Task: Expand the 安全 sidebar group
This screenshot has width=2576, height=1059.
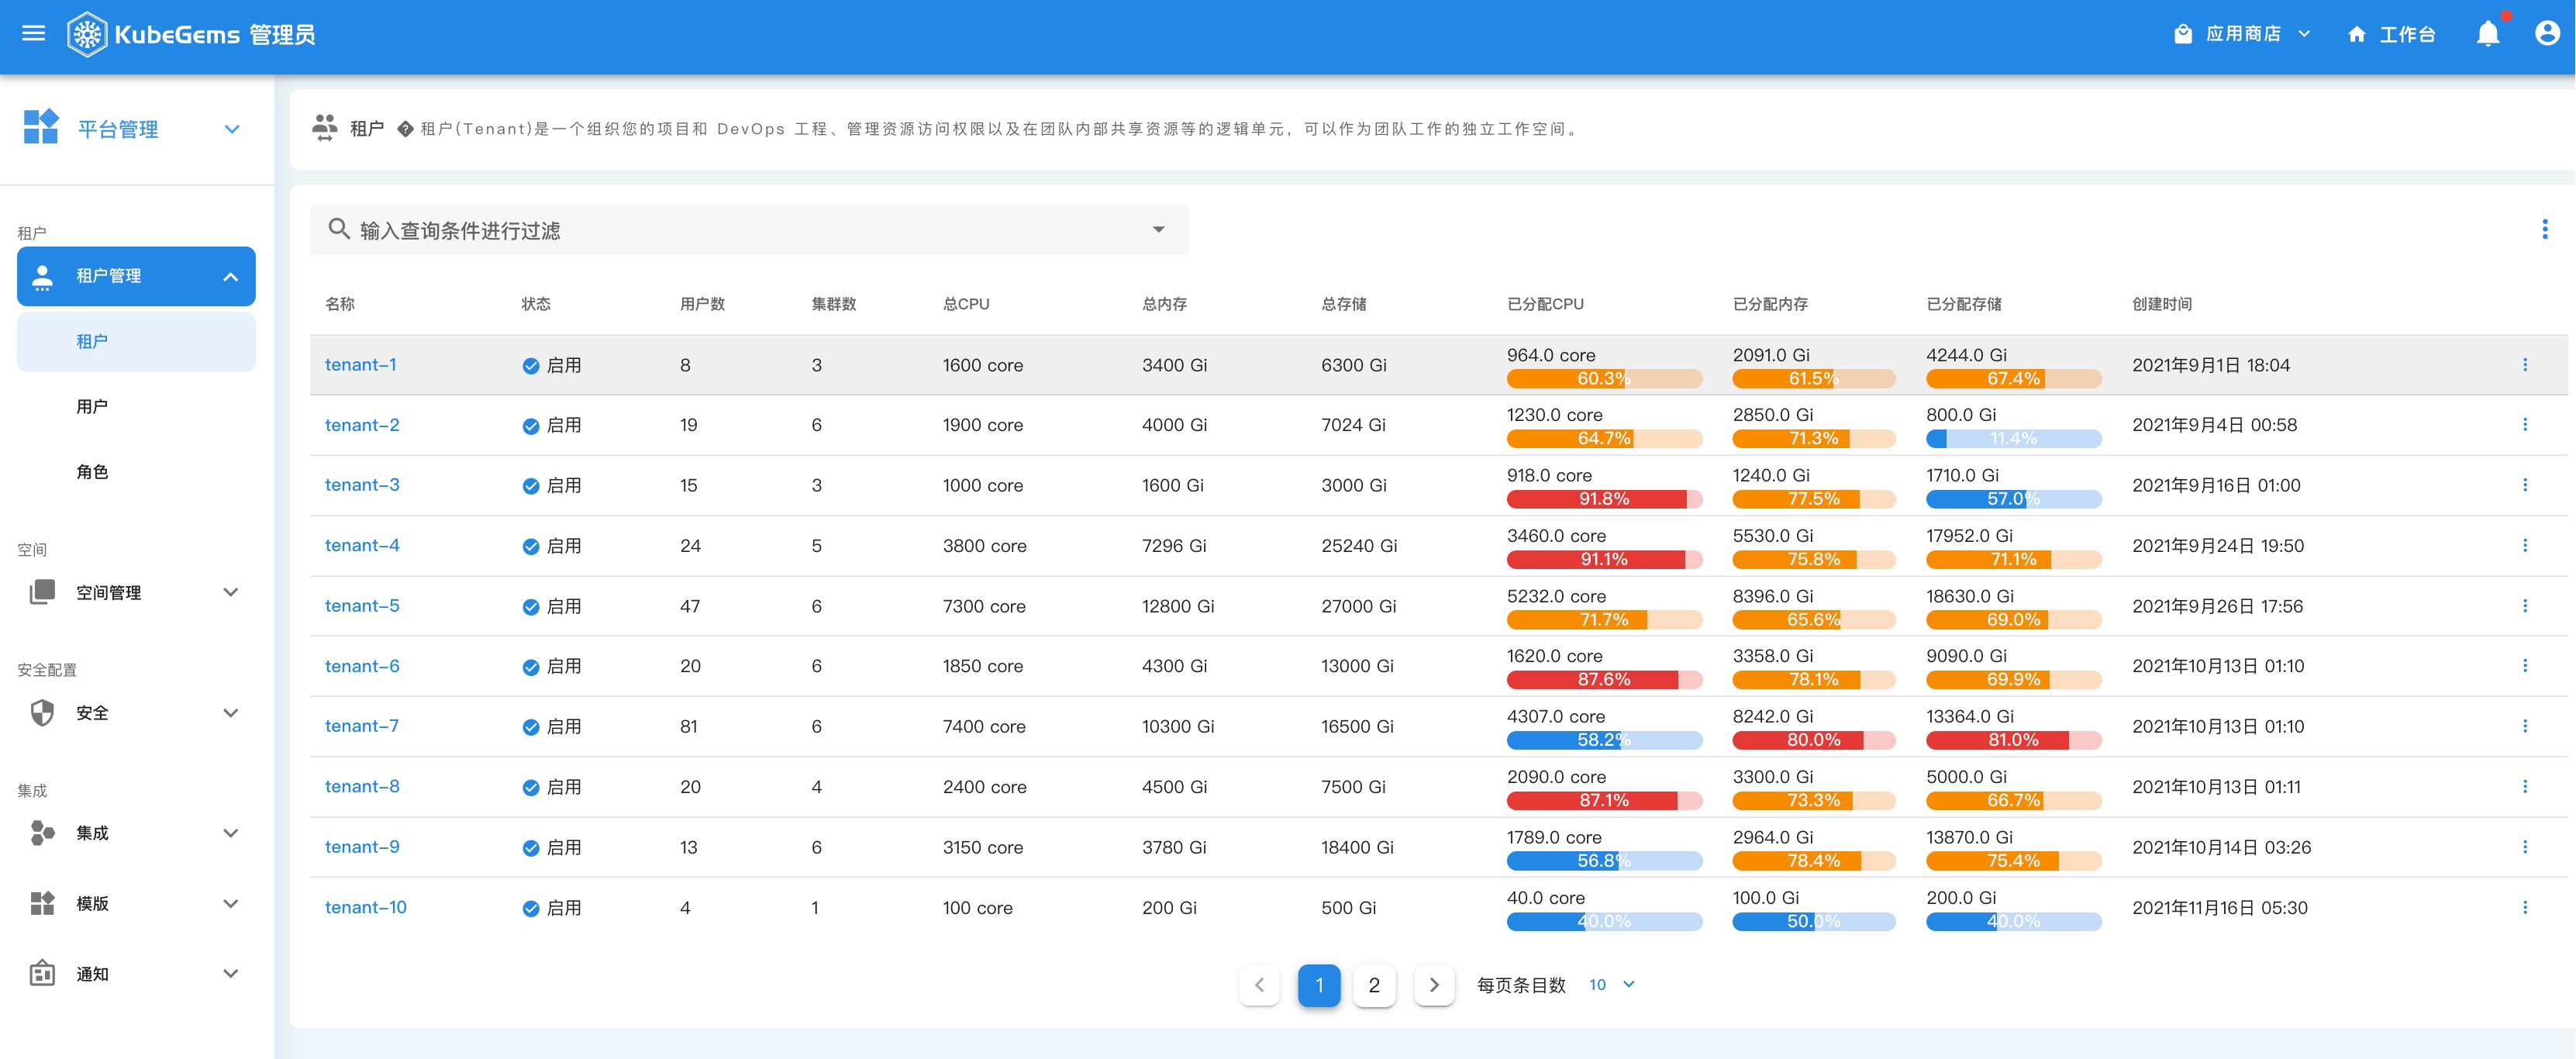Action: click(x=231, y=713)
